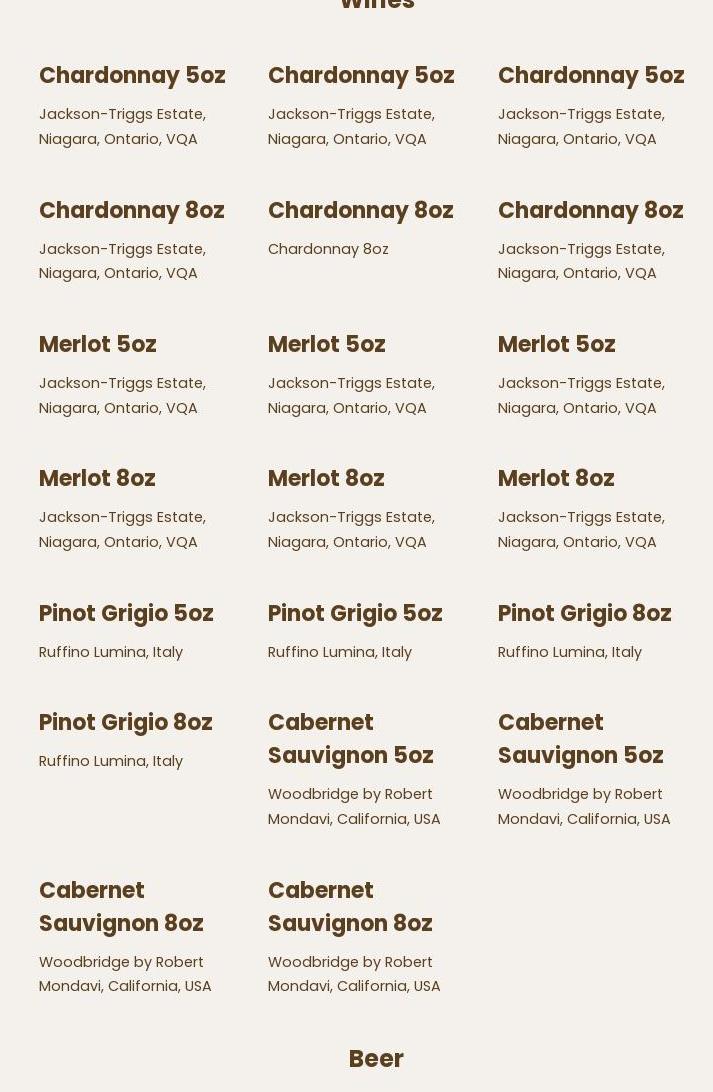Screen dimensions: 713x1092
Task: Click Ruffino Lumina text under Pinot Grigio 8oz above Cabernet
Action: [x=569, y=652]
